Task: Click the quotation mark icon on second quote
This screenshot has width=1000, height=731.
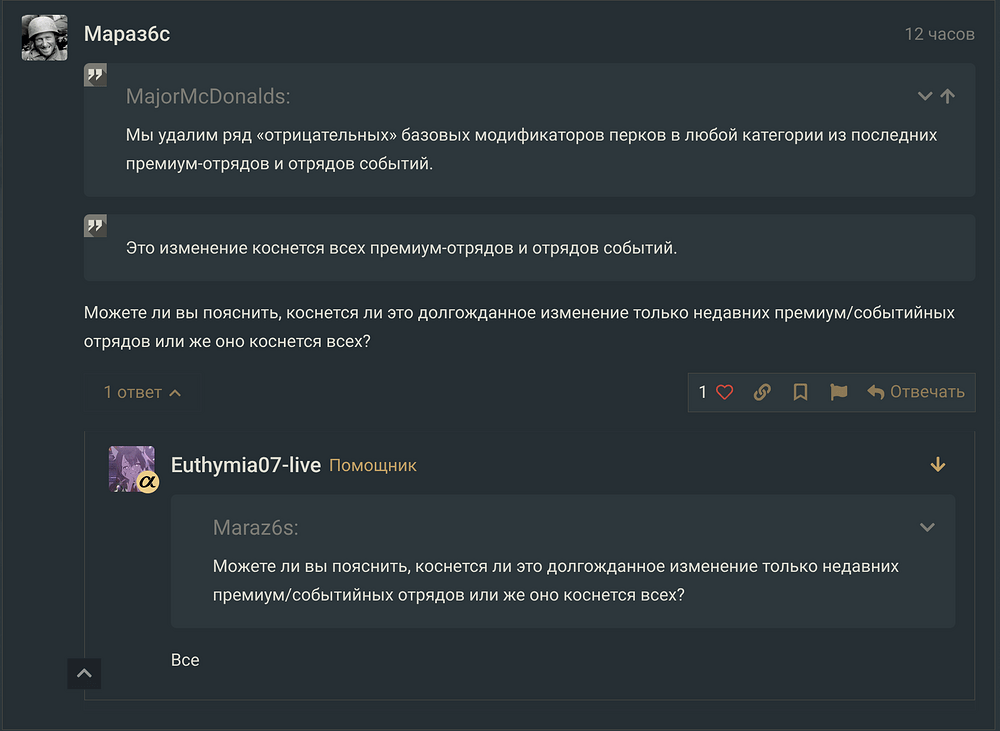Action: coord(96,227)
